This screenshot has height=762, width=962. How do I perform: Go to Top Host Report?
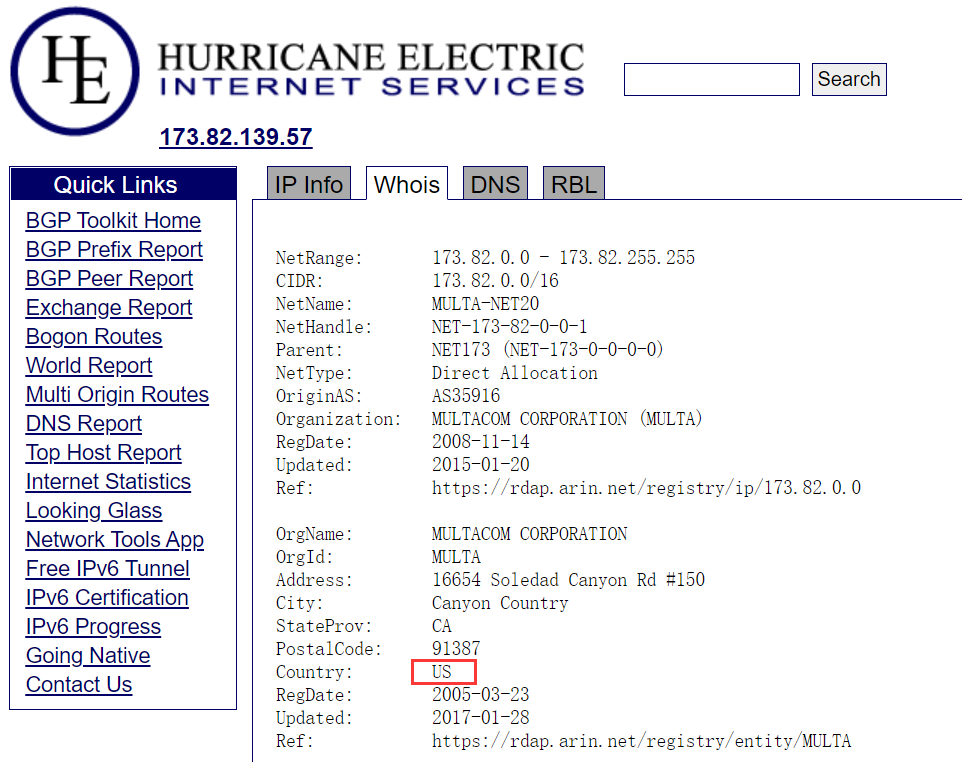104,453
